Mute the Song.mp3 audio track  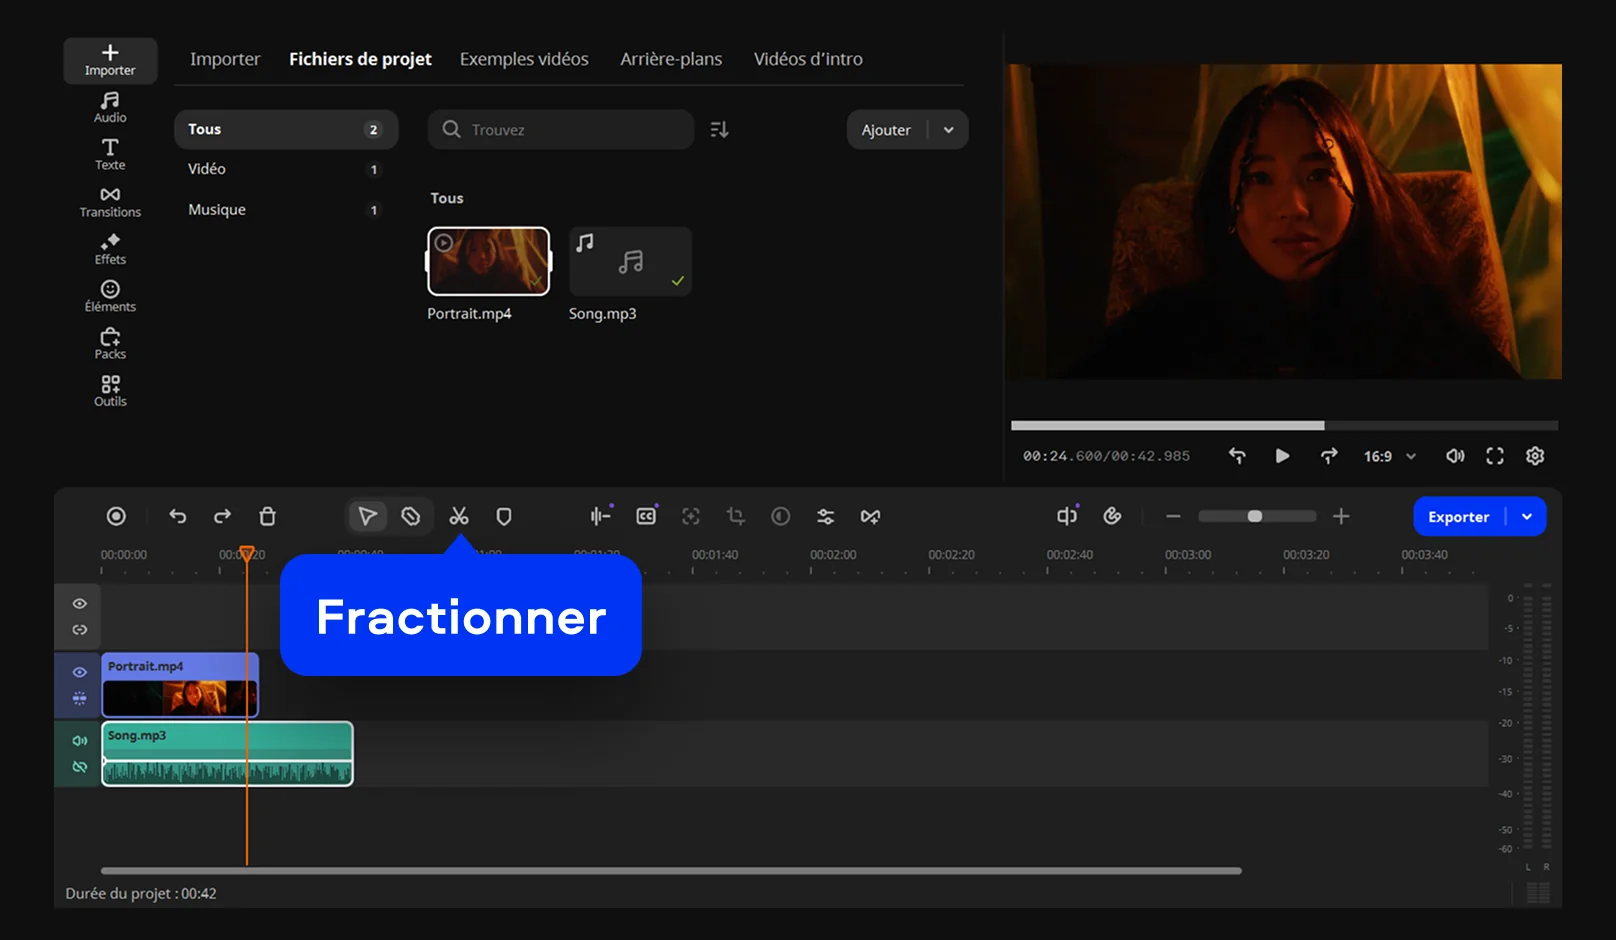80,741
